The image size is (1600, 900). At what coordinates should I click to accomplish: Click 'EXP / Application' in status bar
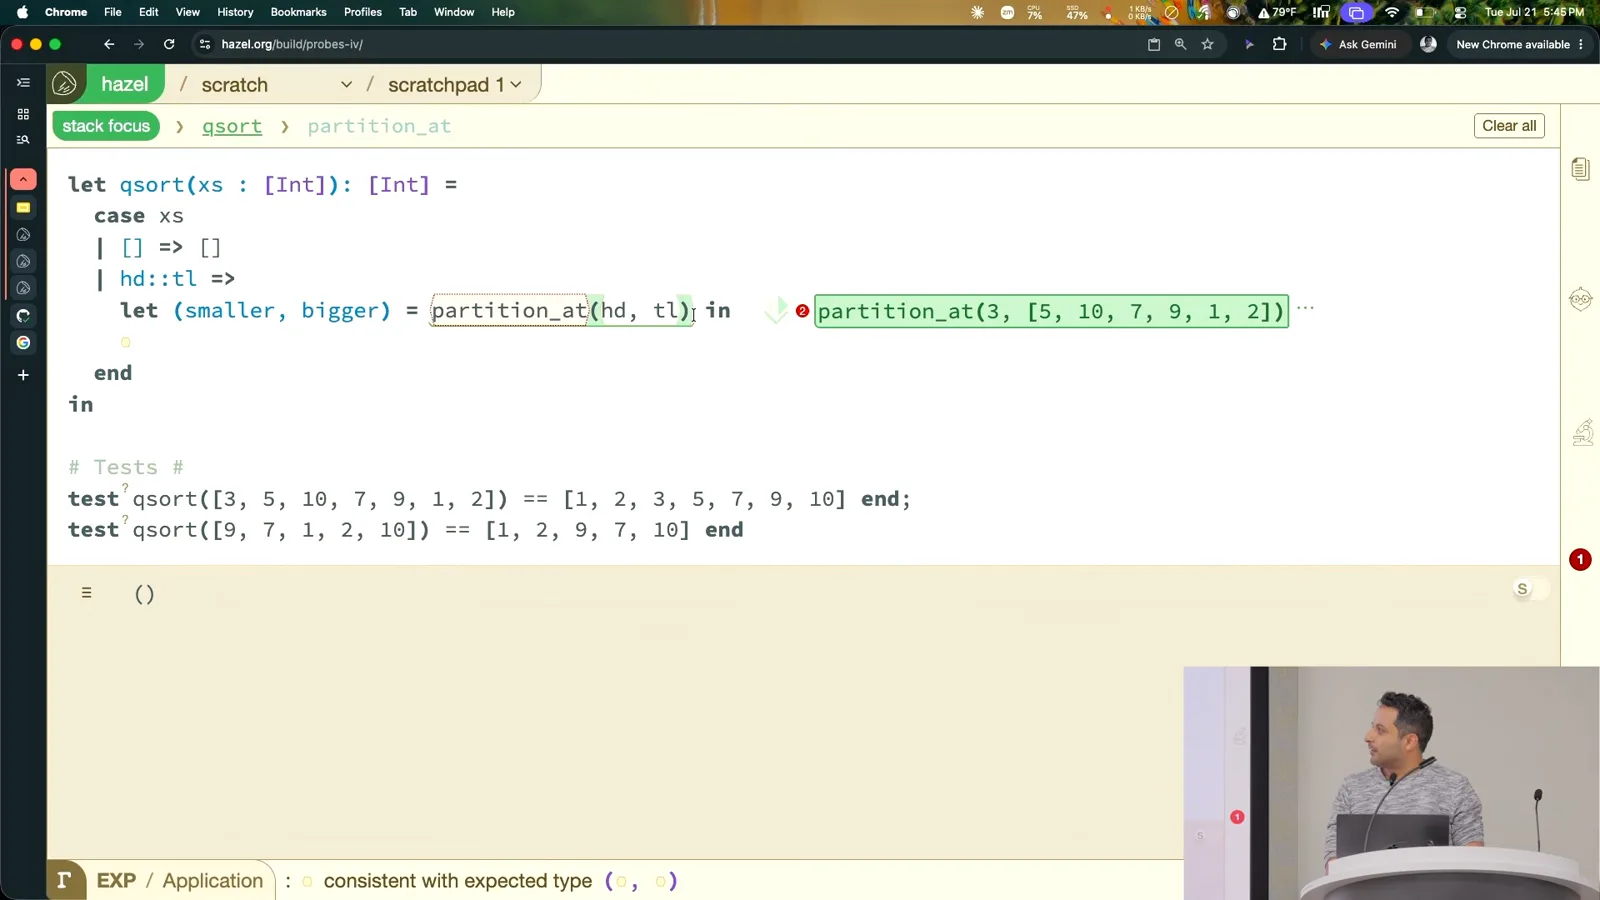pyautogui.click(x=180, y=880)
